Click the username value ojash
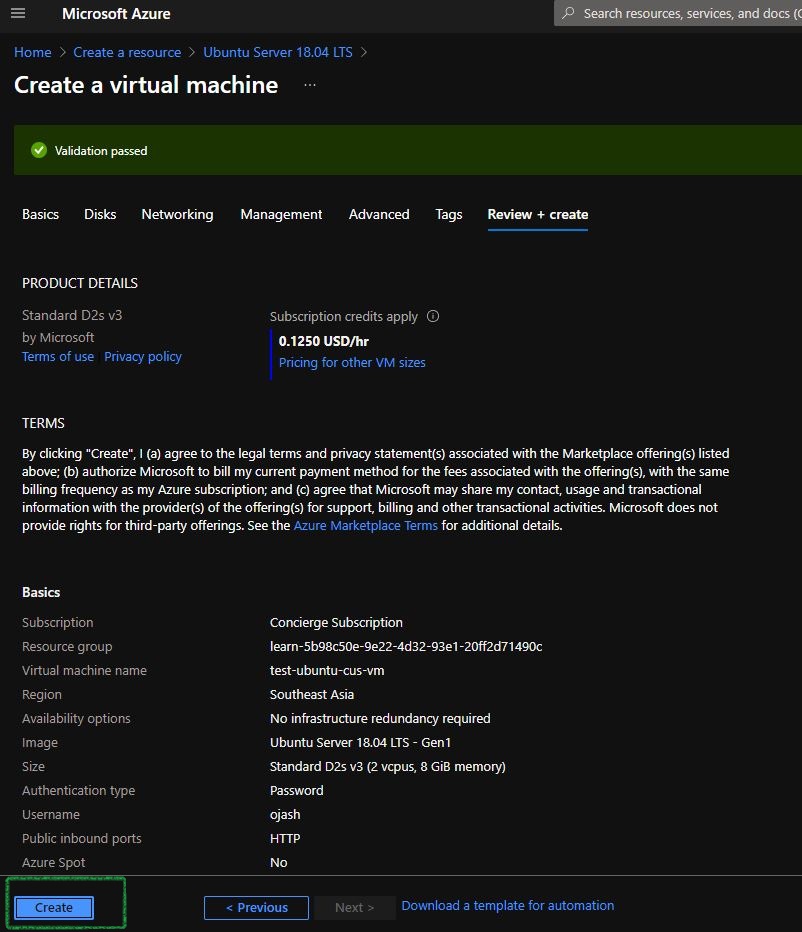 285,814
